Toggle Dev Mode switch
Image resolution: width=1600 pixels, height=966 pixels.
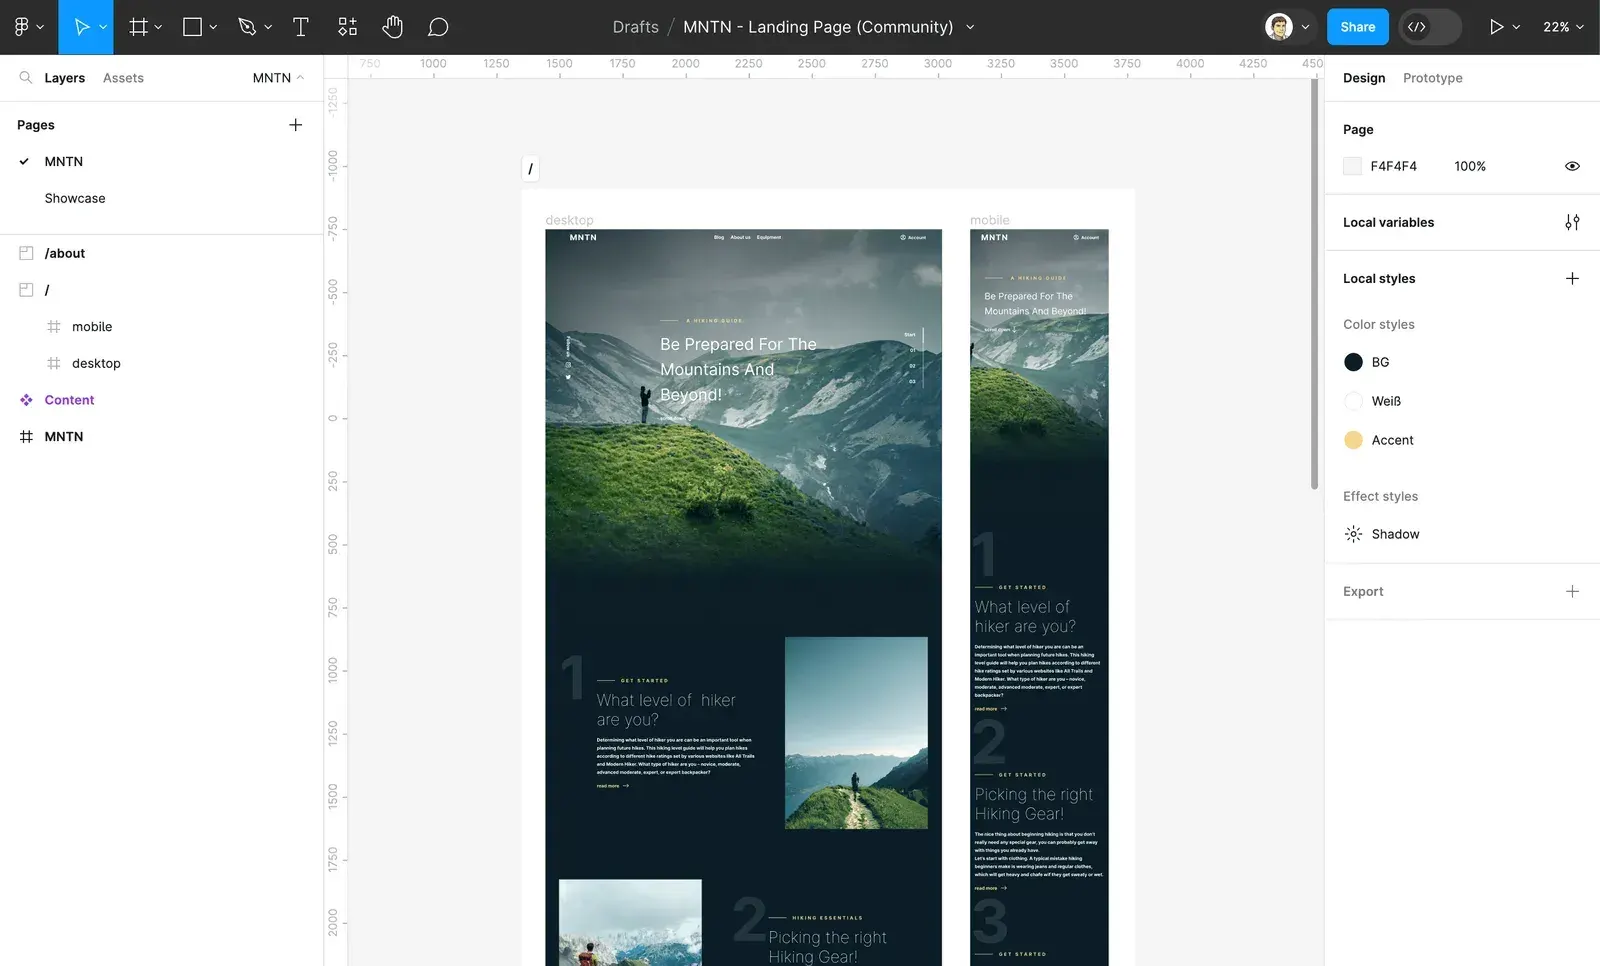click(x=1430, y=27)
